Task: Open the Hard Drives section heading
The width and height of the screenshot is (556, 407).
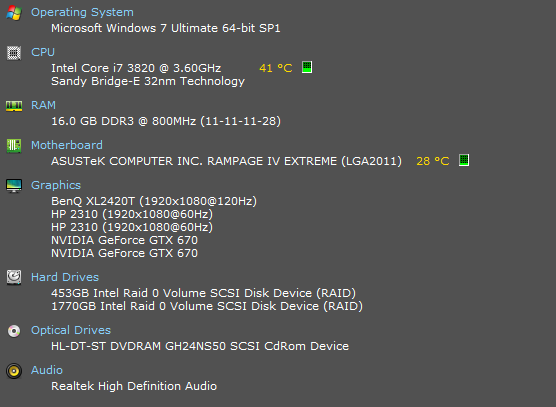Action: pyautogui.click(x=65, y=277)
